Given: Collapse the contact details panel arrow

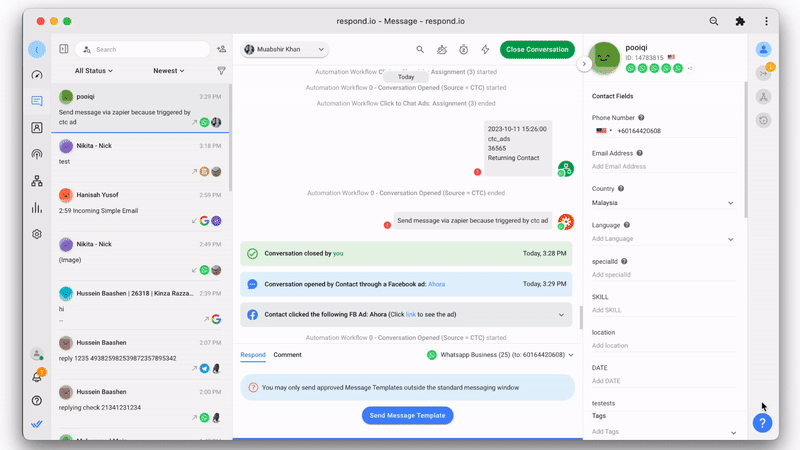Looking at the screenshot, I should pyautogui.click(x=584, y=63).
